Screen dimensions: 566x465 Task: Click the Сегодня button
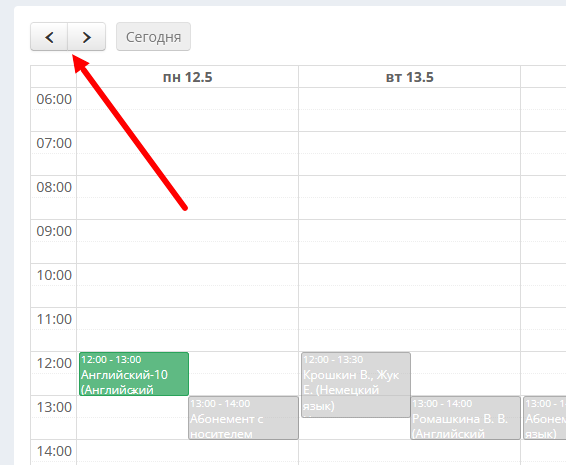click(153, 37)
